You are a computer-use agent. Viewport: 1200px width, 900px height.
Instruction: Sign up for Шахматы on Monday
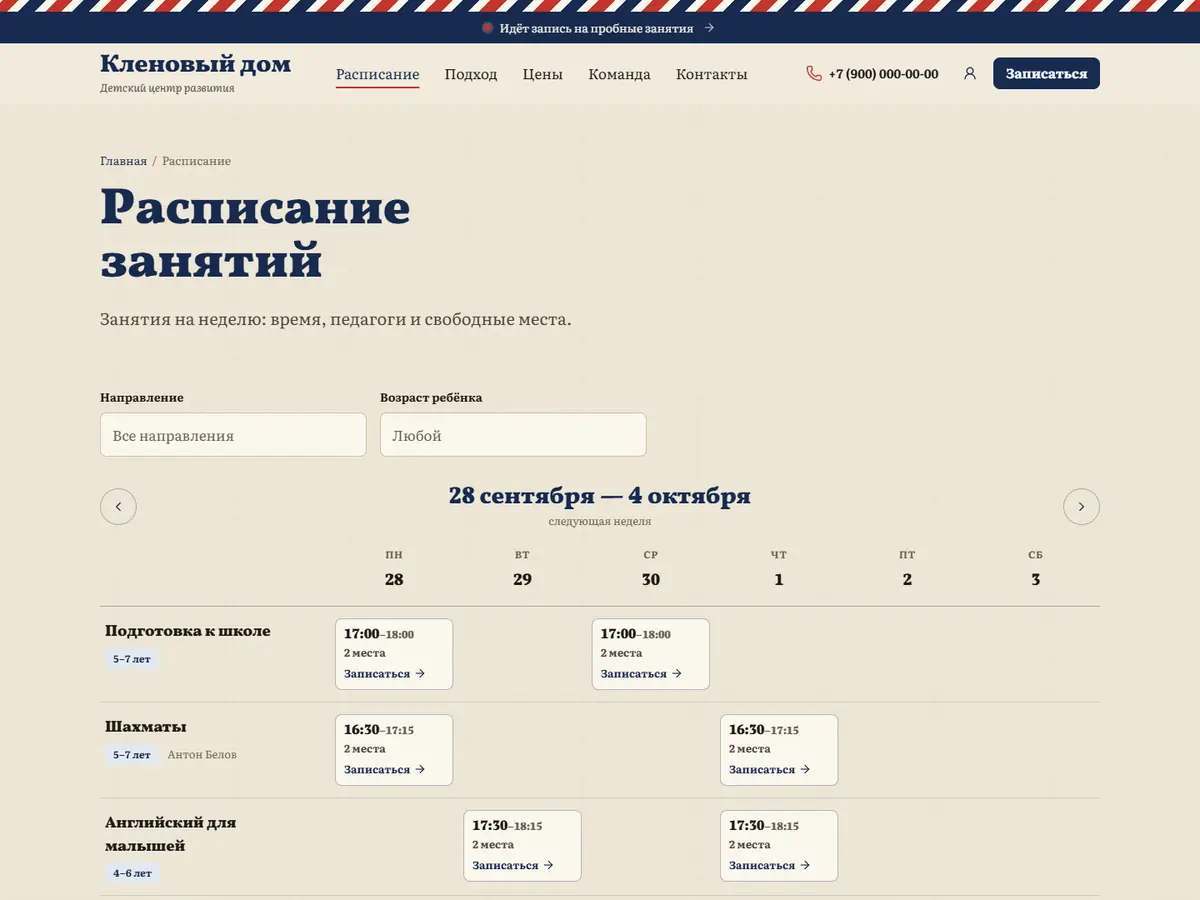pyautogui.click(x=385, y=770)
